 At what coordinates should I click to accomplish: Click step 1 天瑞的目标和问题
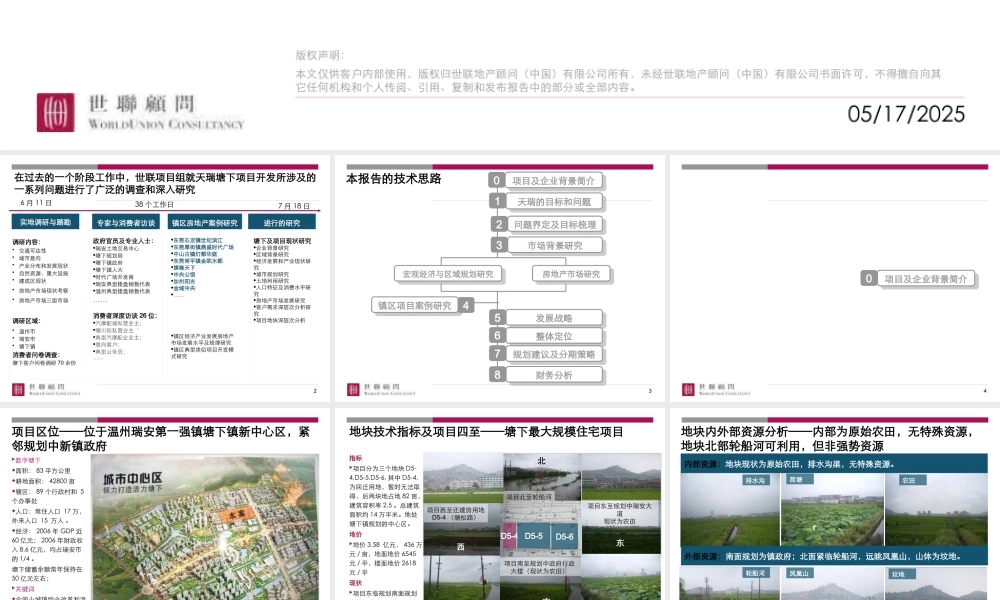point(546,202)
